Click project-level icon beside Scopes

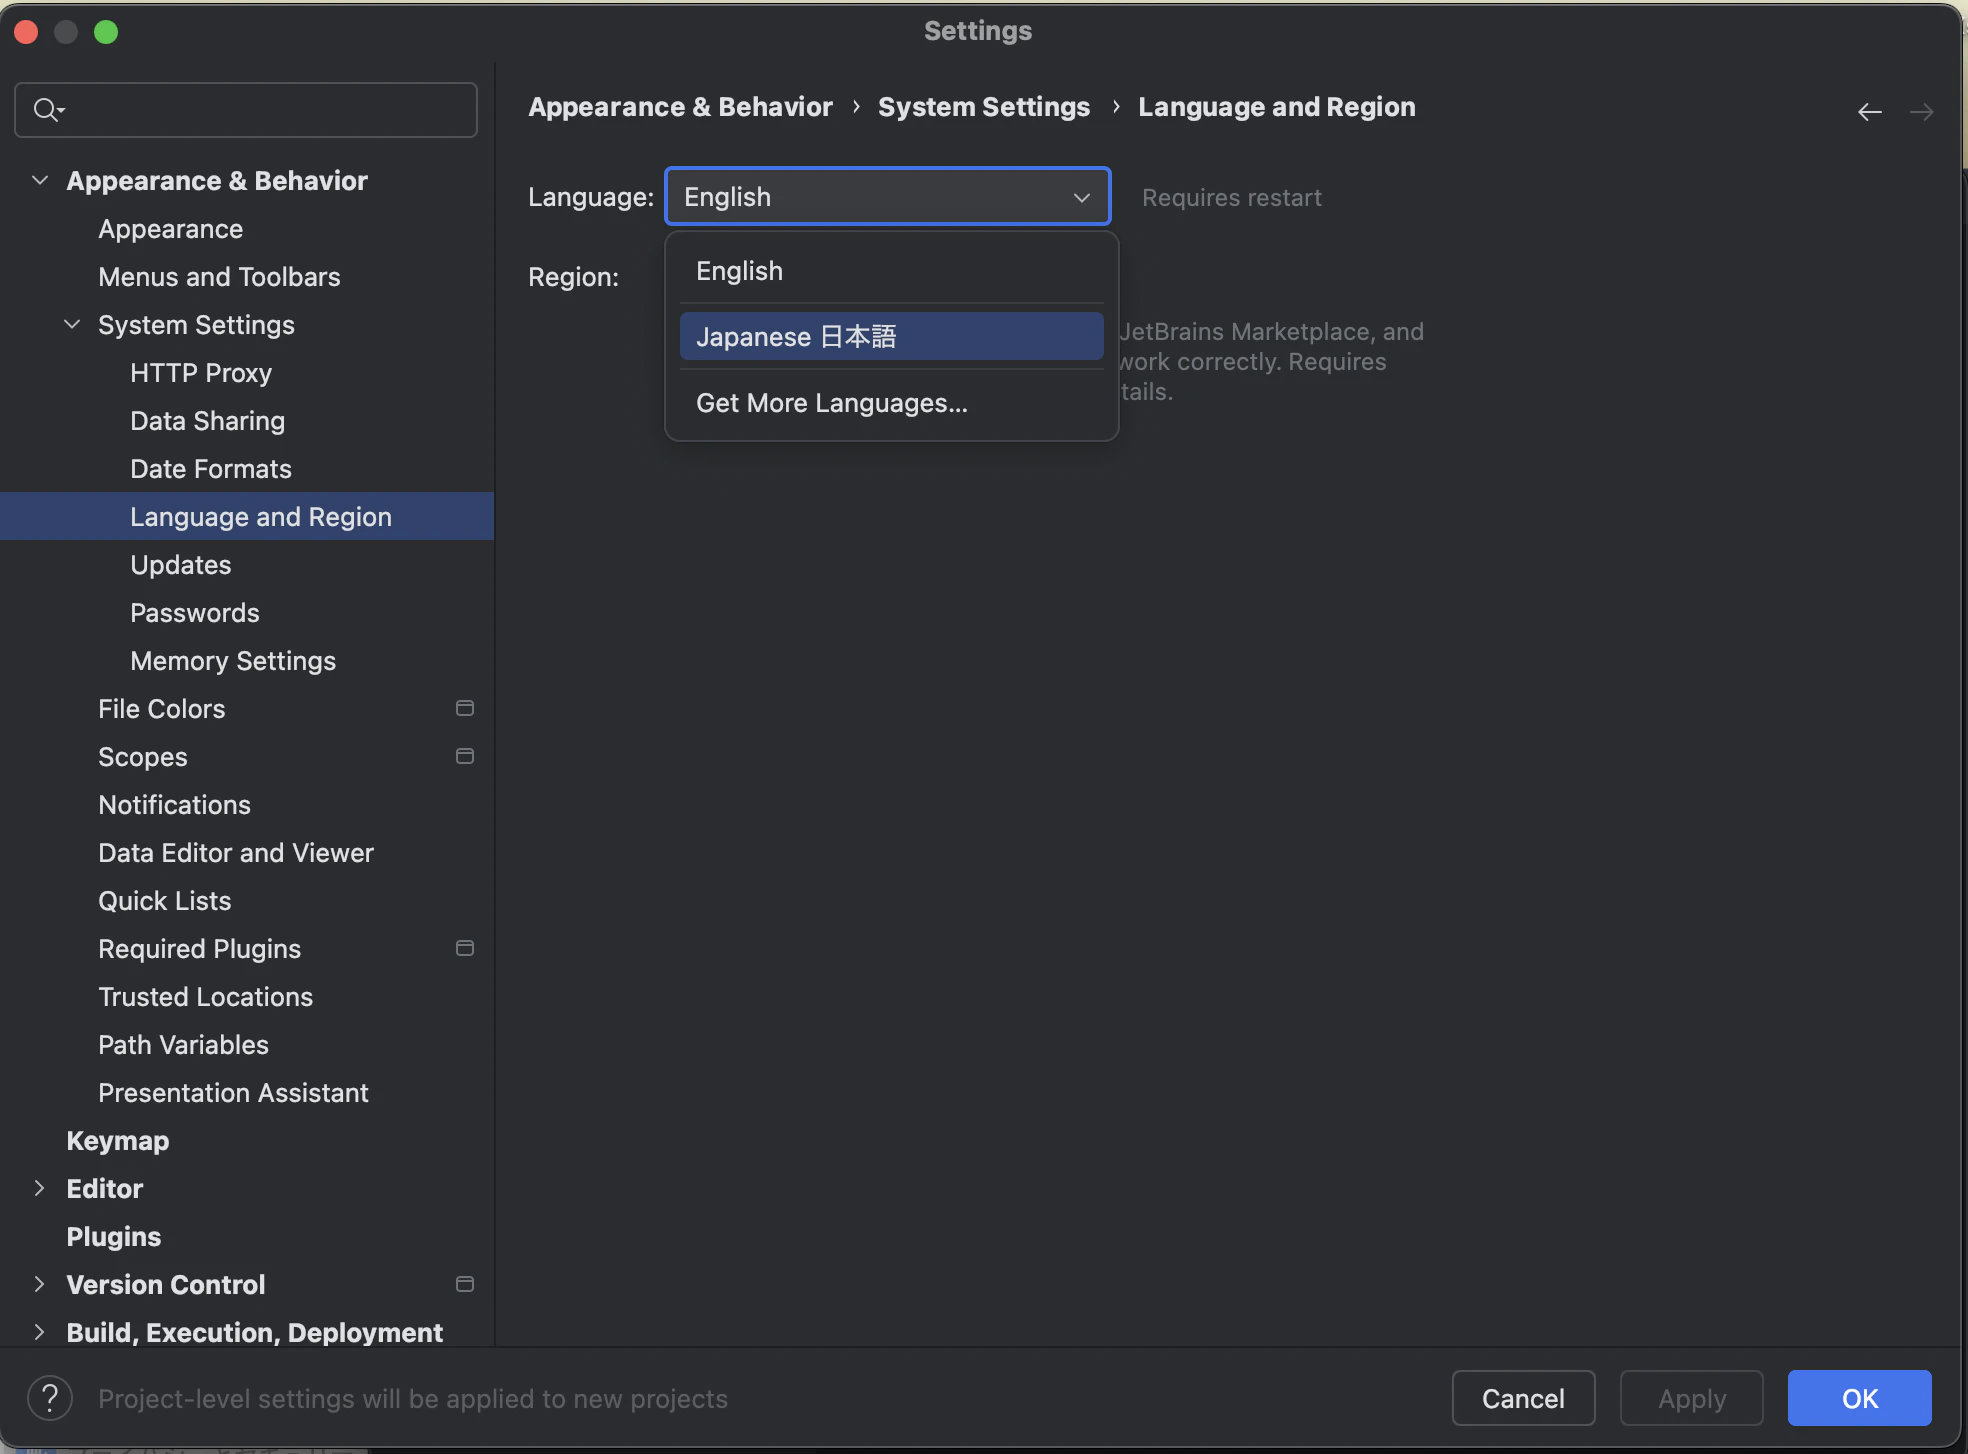pos(465,756)
